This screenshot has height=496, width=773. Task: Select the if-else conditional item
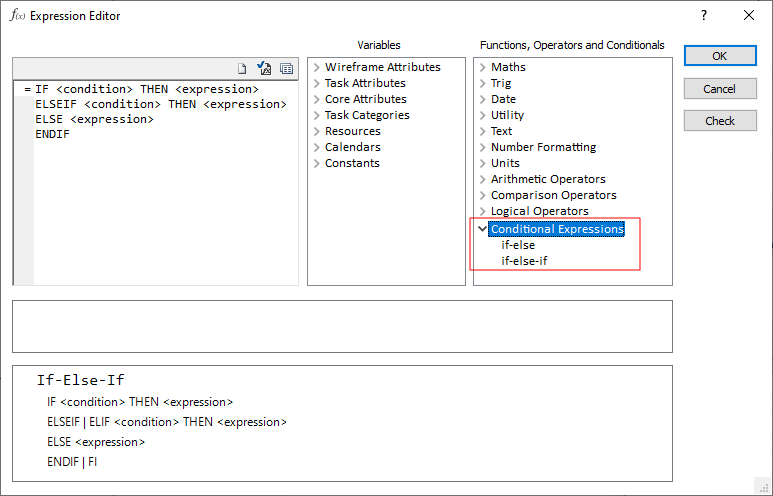pos(518,245)
